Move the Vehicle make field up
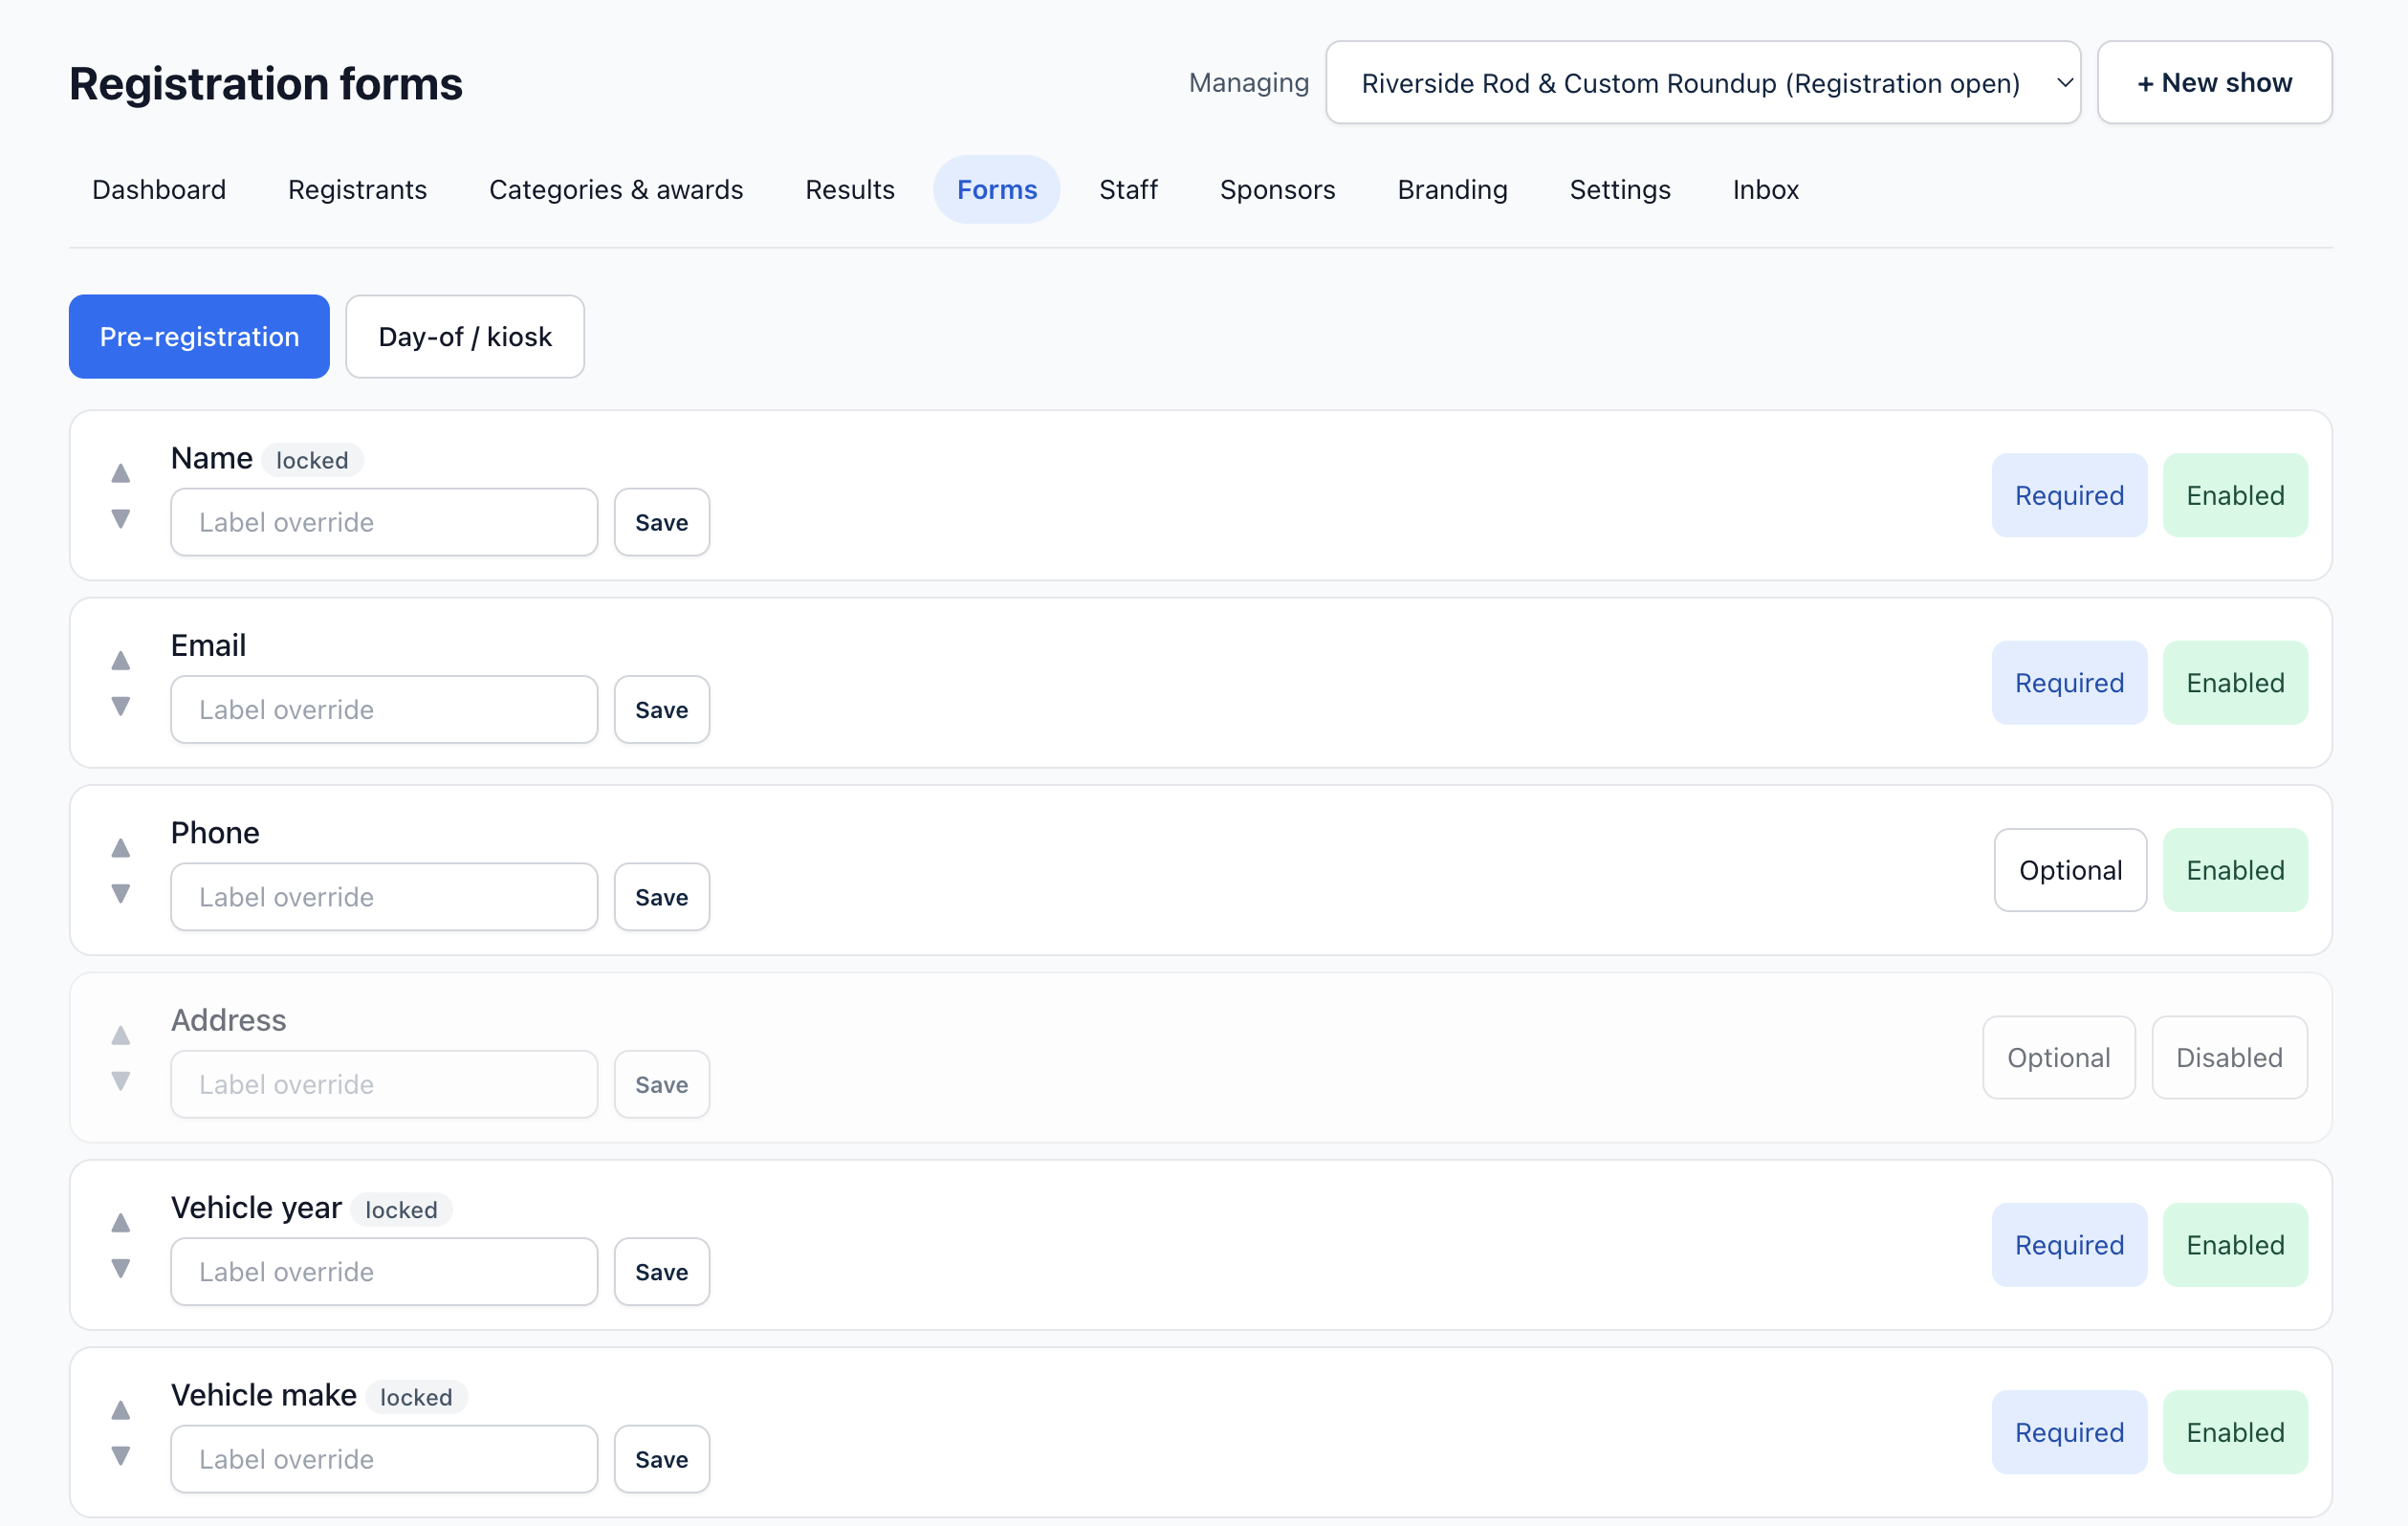The image size is (2408, 1526). (120, 1409)
